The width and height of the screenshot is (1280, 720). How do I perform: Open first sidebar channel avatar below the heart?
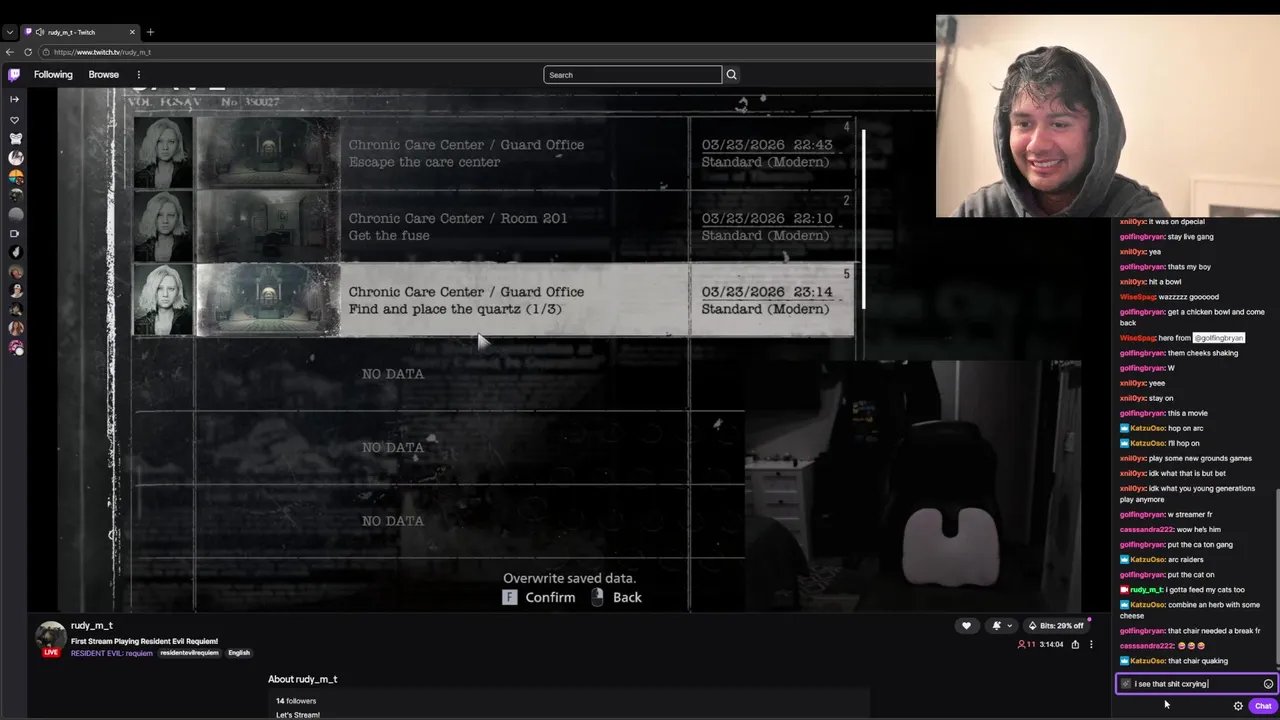click(15, 138)
